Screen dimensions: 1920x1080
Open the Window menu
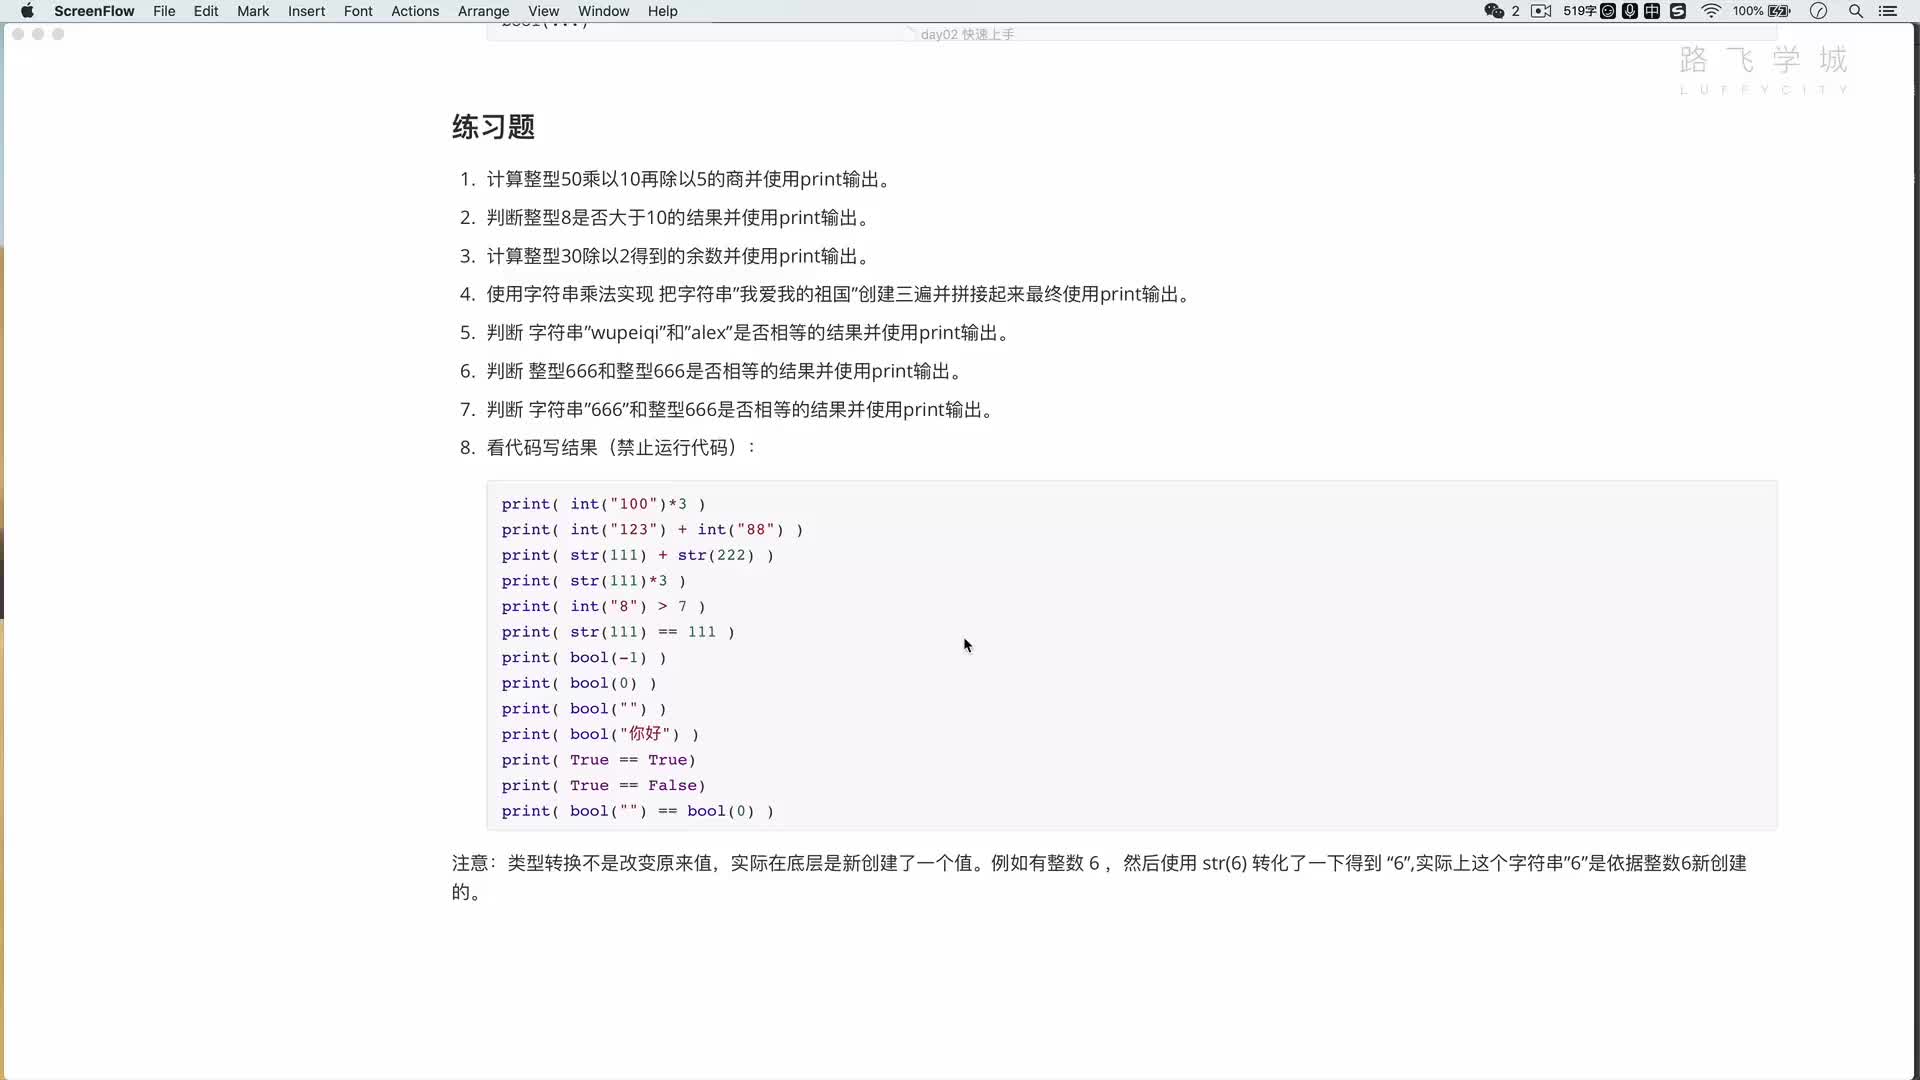pos(603,11)
